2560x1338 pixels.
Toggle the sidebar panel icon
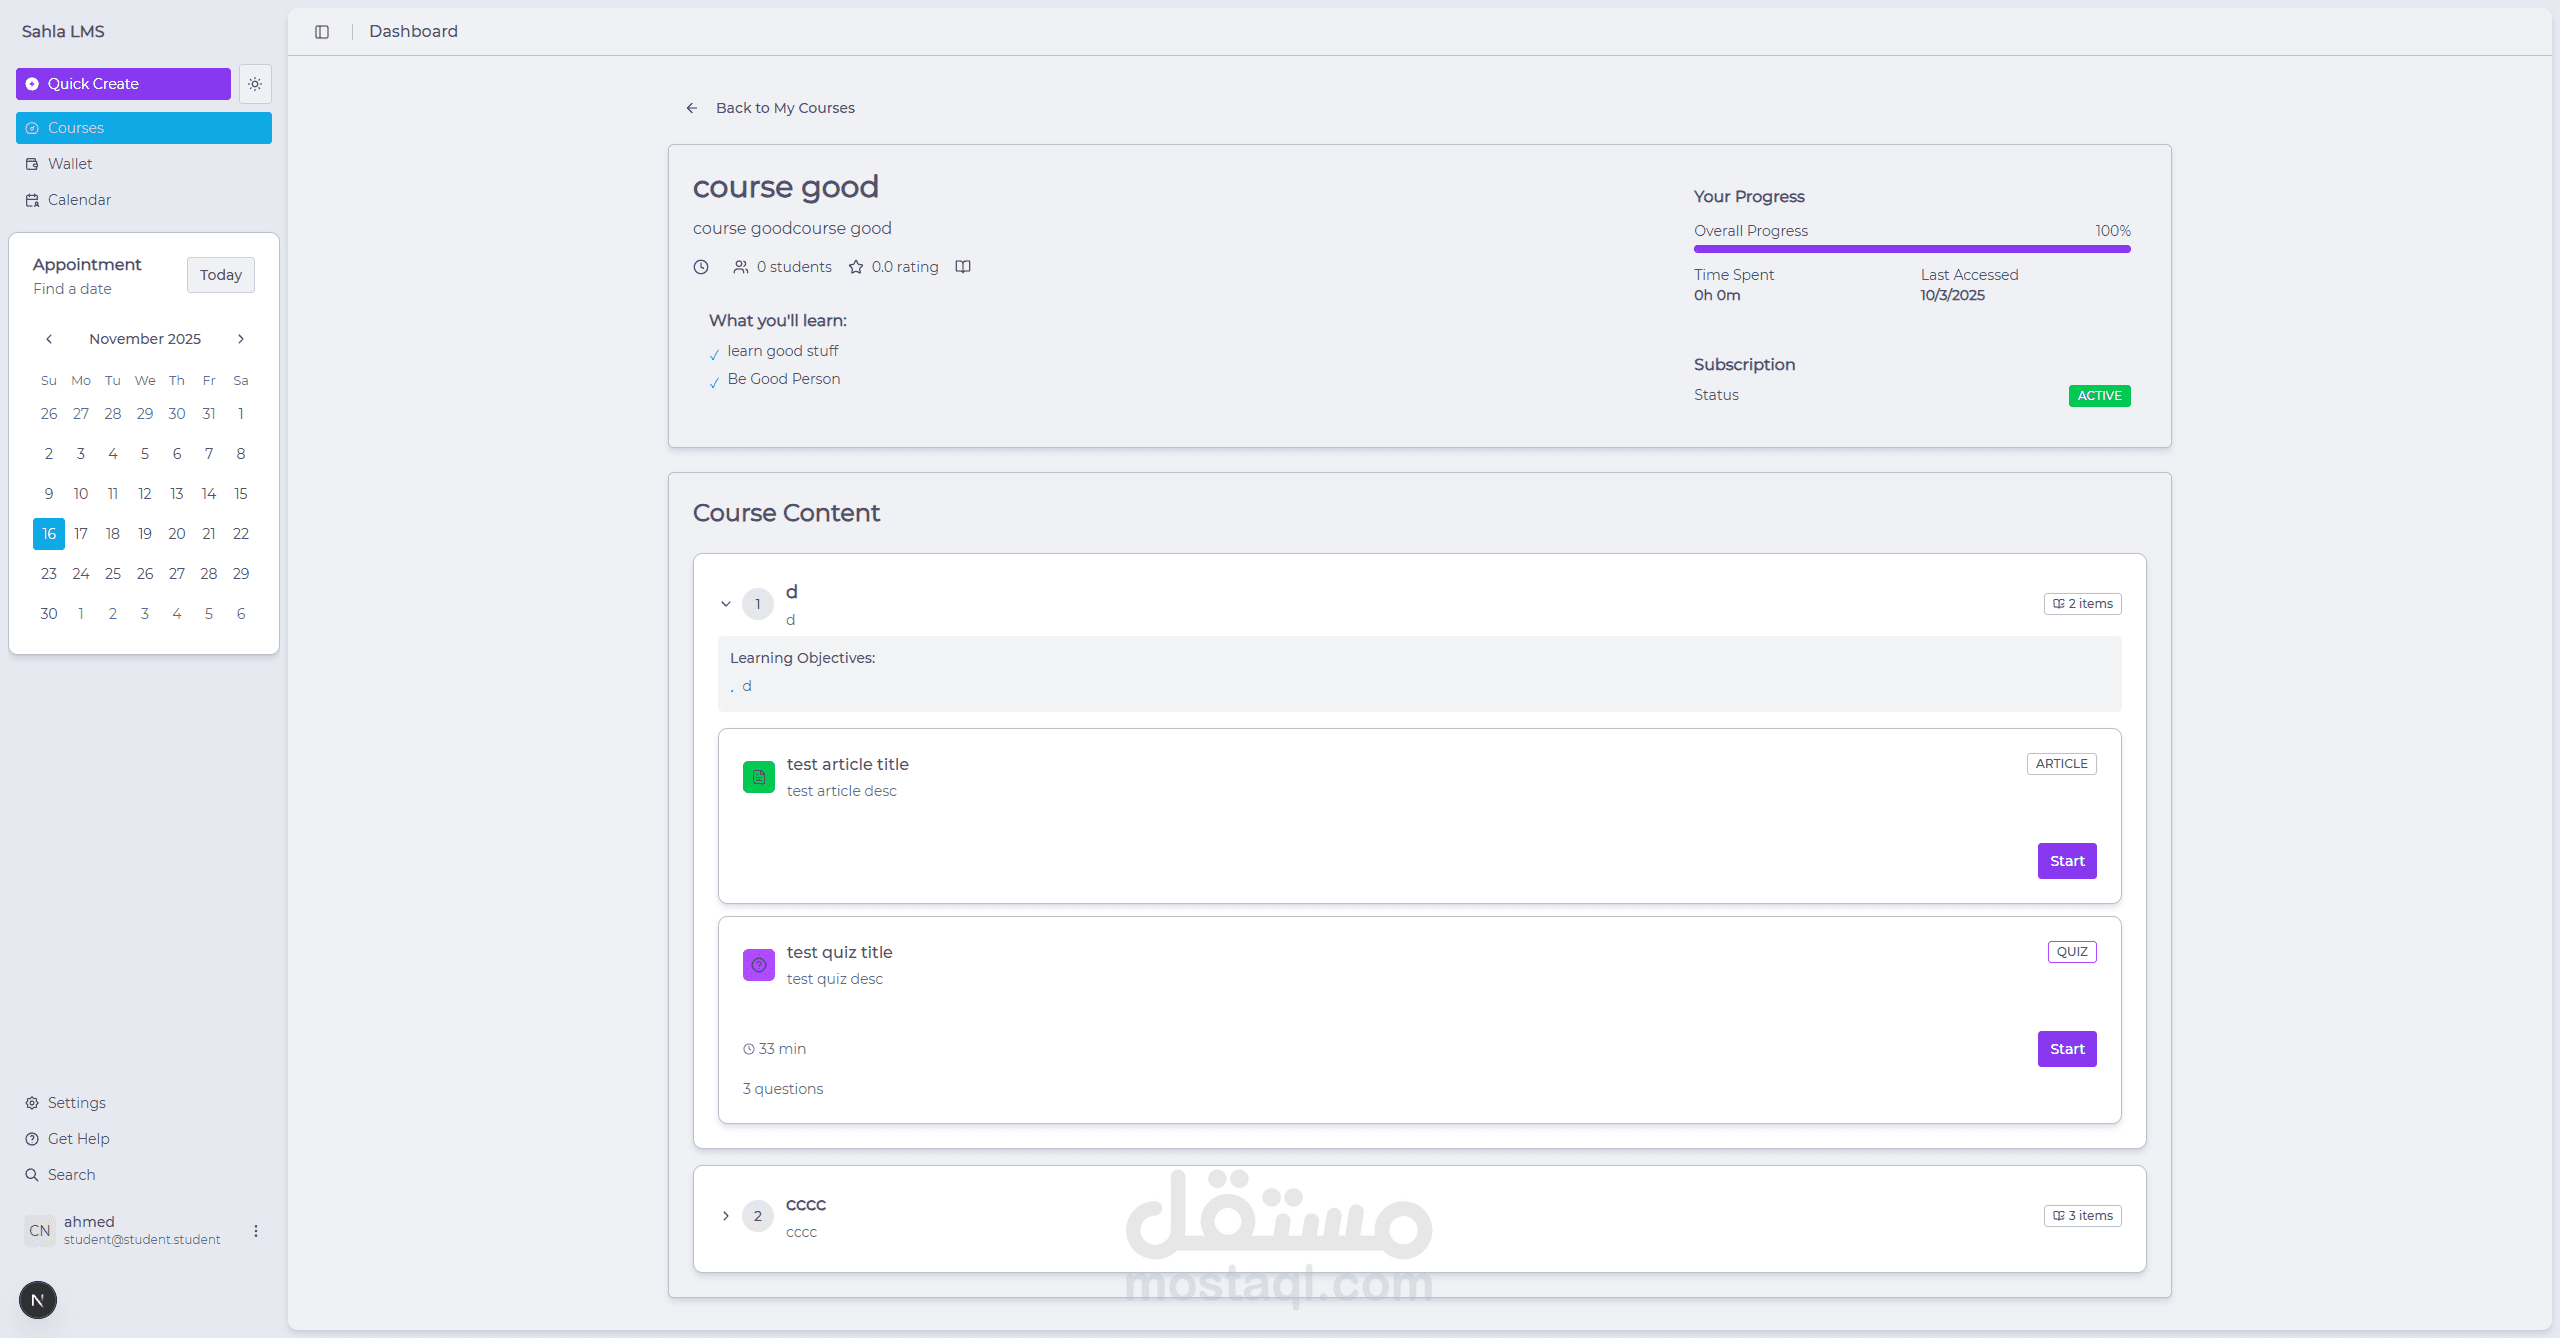[322, 32]
